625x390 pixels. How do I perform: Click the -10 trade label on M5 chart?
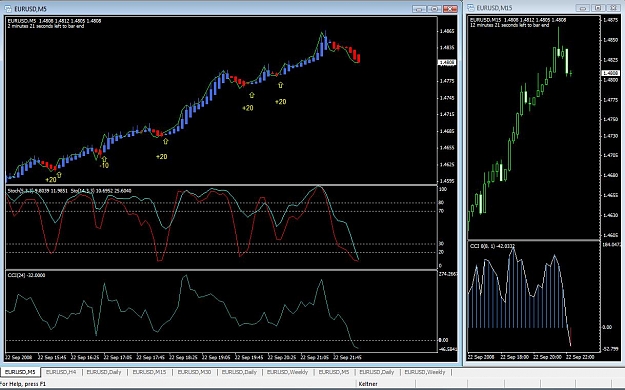coord(104,165)
